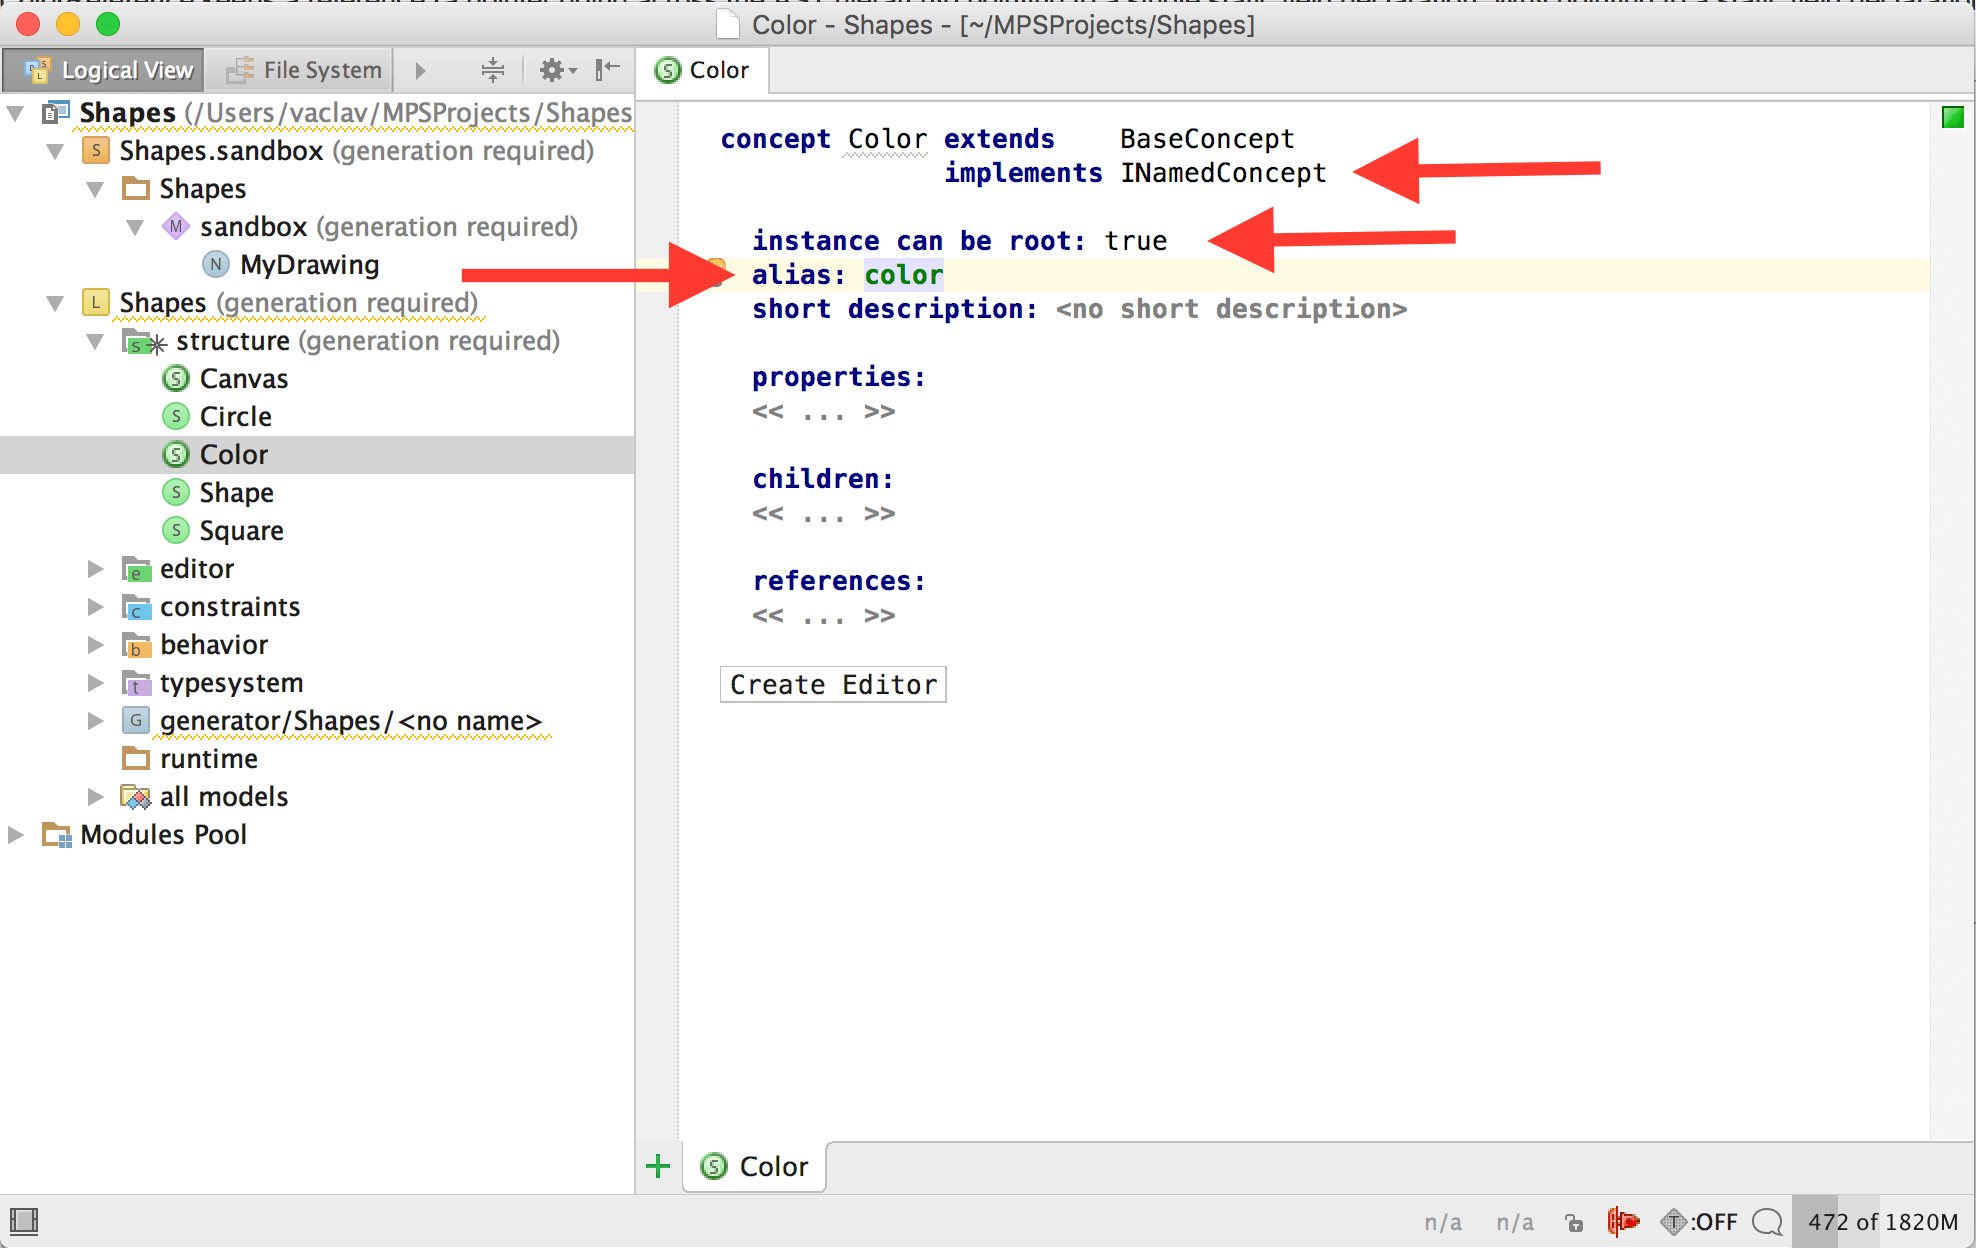This screenshot has height=1248, width=1976.
Task: Click the red power save indicator icon
Action: tap(1622, 1221)
